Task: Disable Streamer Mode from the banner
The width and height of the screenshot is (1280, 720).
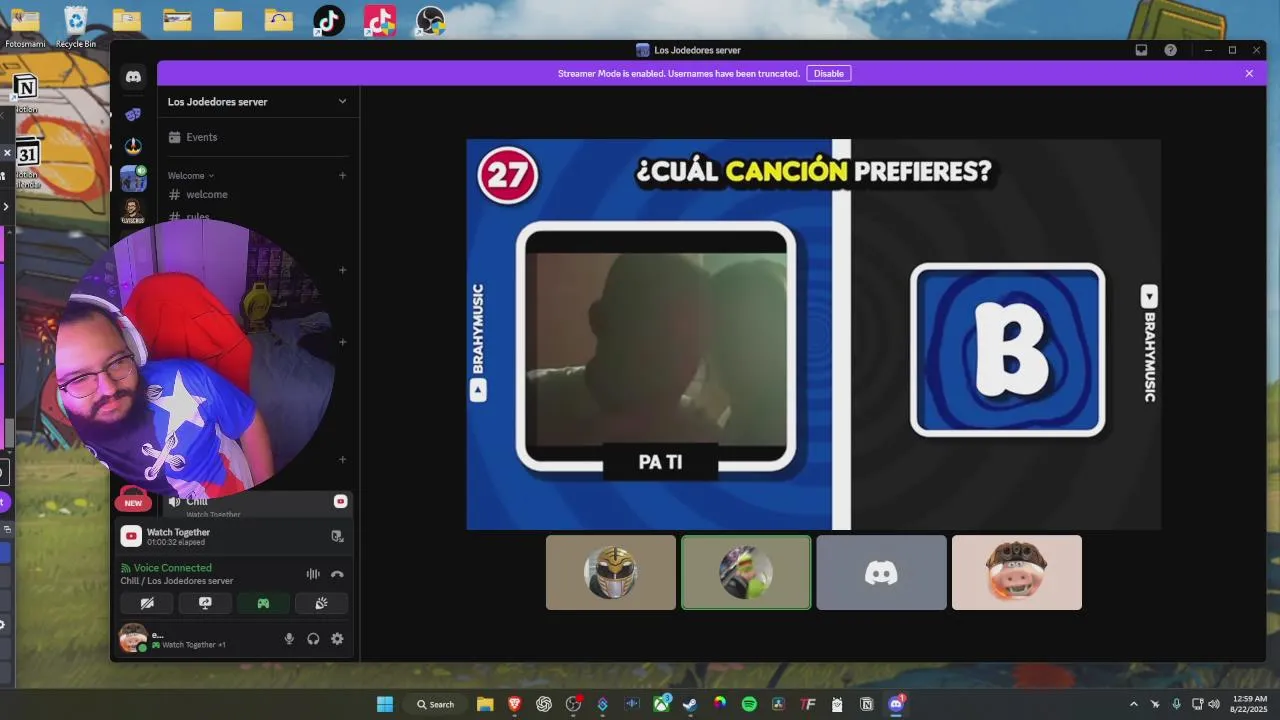Action: tap(828, 73)
